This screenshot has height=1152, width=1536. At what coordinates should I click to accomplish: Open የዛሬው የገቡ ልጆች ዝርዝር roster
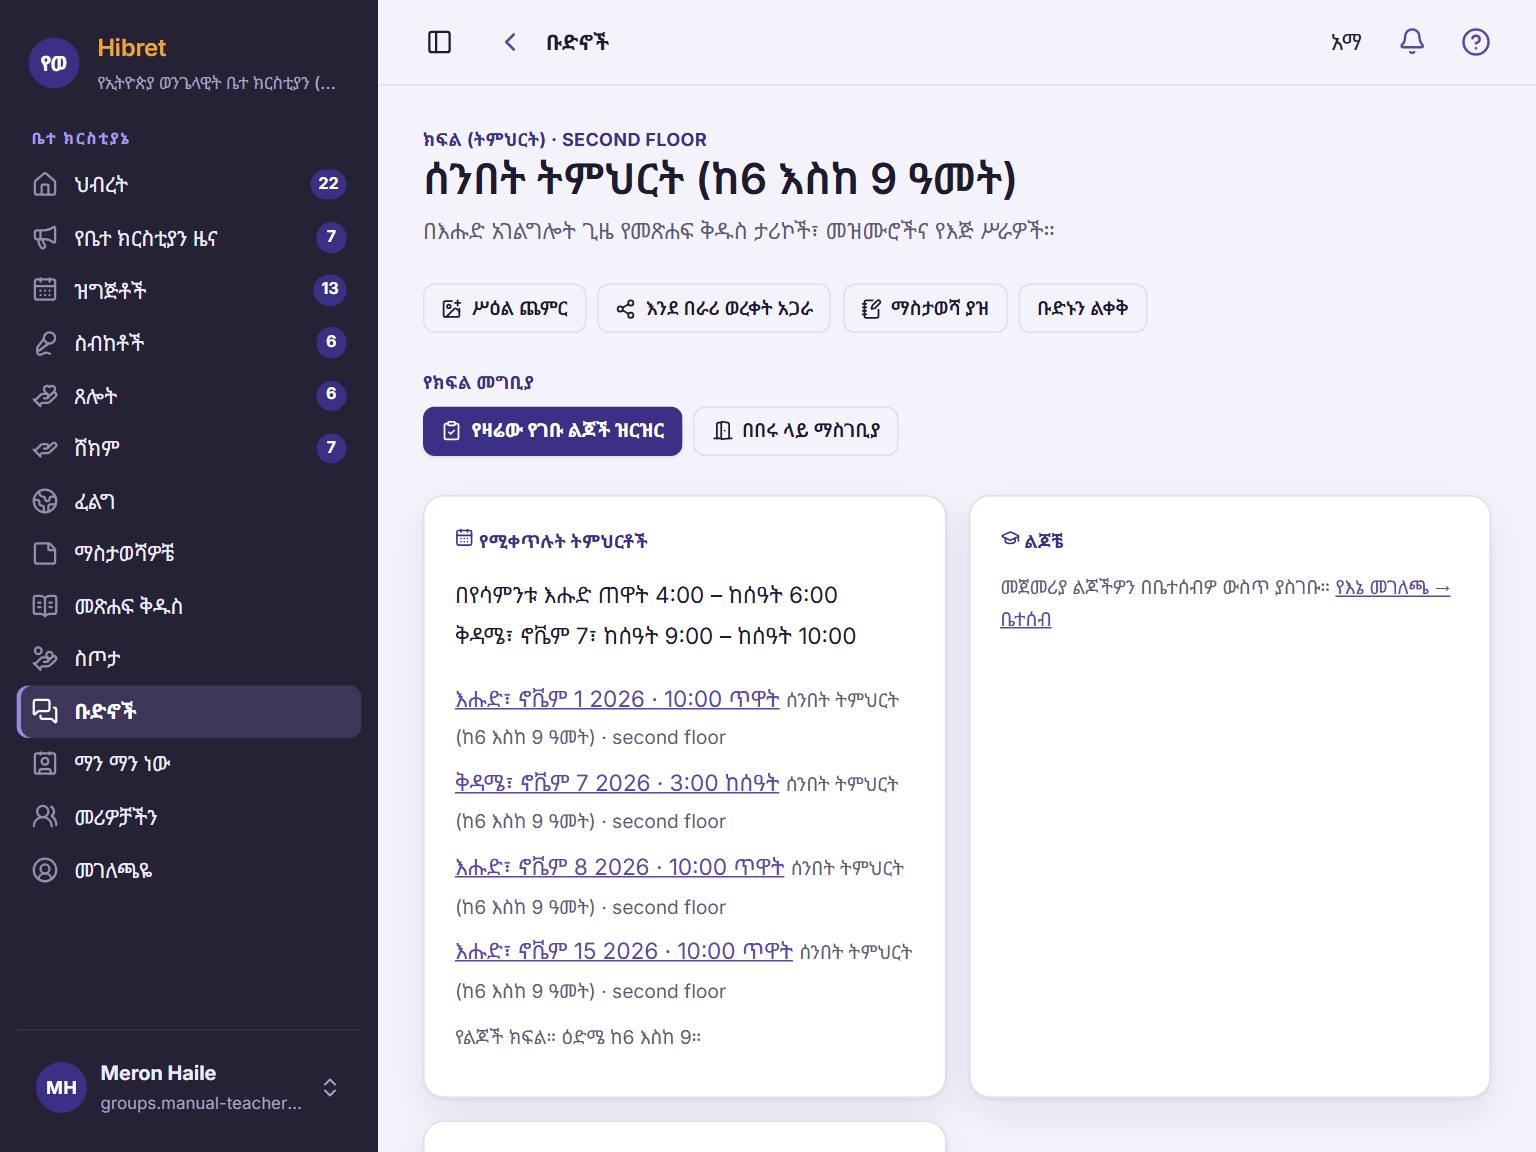coord(553,431)
